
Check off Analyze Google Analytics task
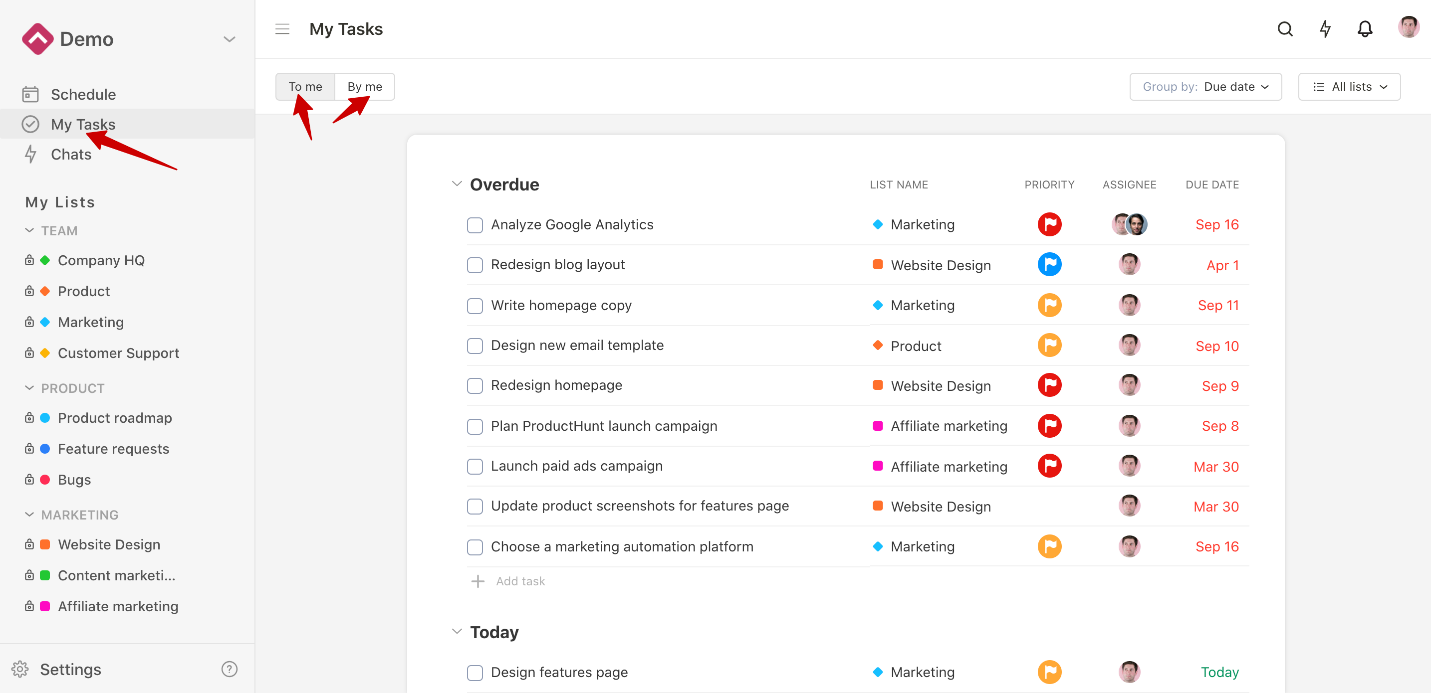coord(475,225)
